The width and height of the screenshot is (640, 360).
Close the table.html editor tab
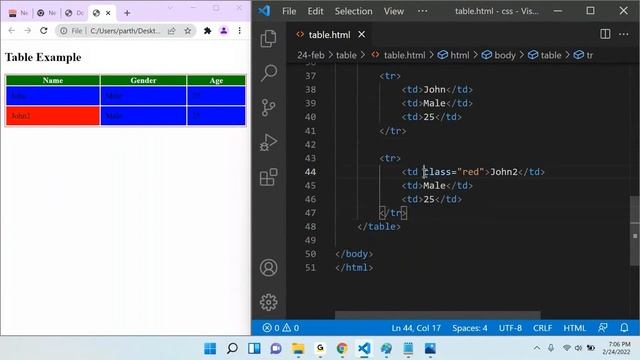[362, 35]
